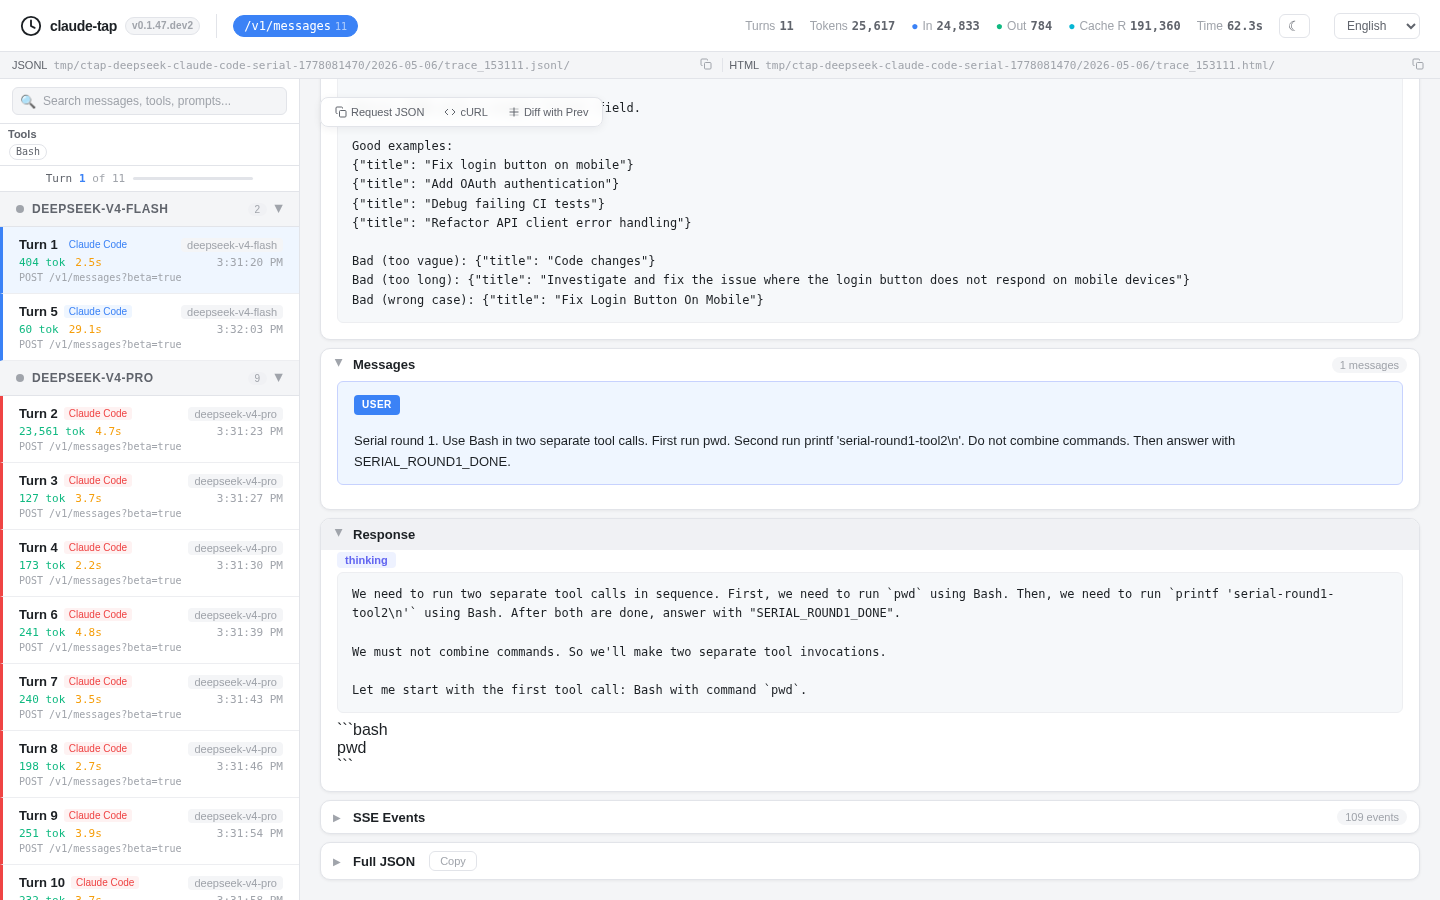
Task: Click the USER role badge
Action: click(377, 405)
